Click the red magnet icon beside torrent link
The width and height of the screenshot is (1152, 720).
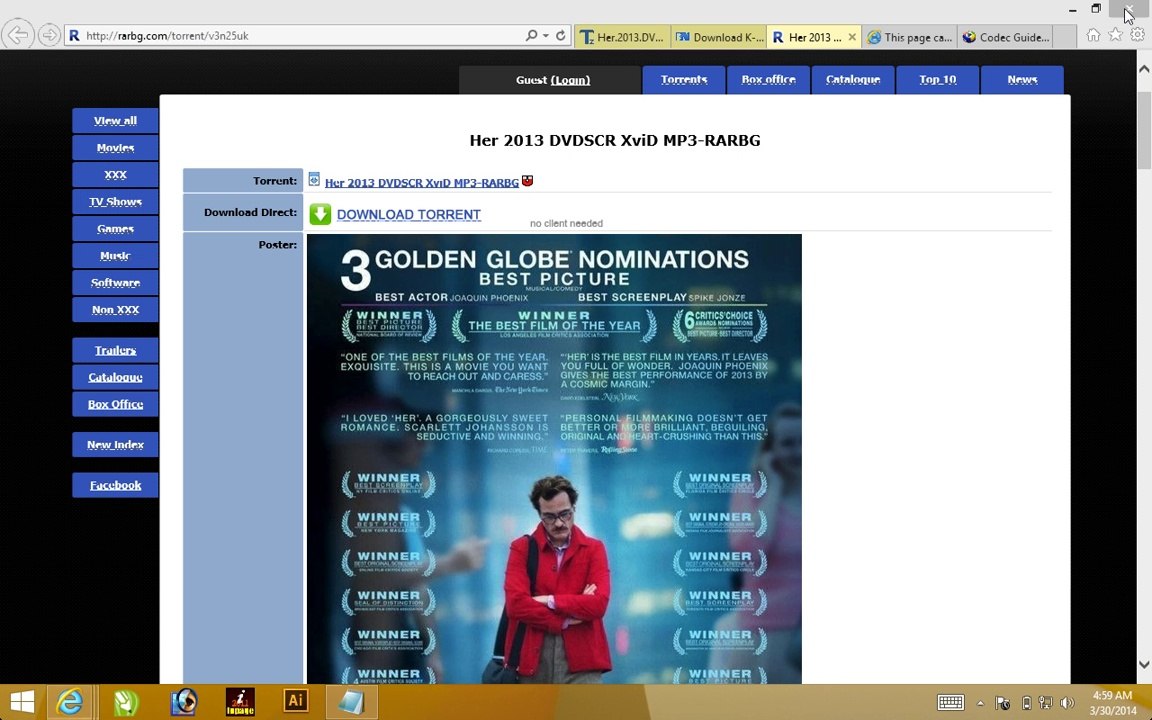527,181
